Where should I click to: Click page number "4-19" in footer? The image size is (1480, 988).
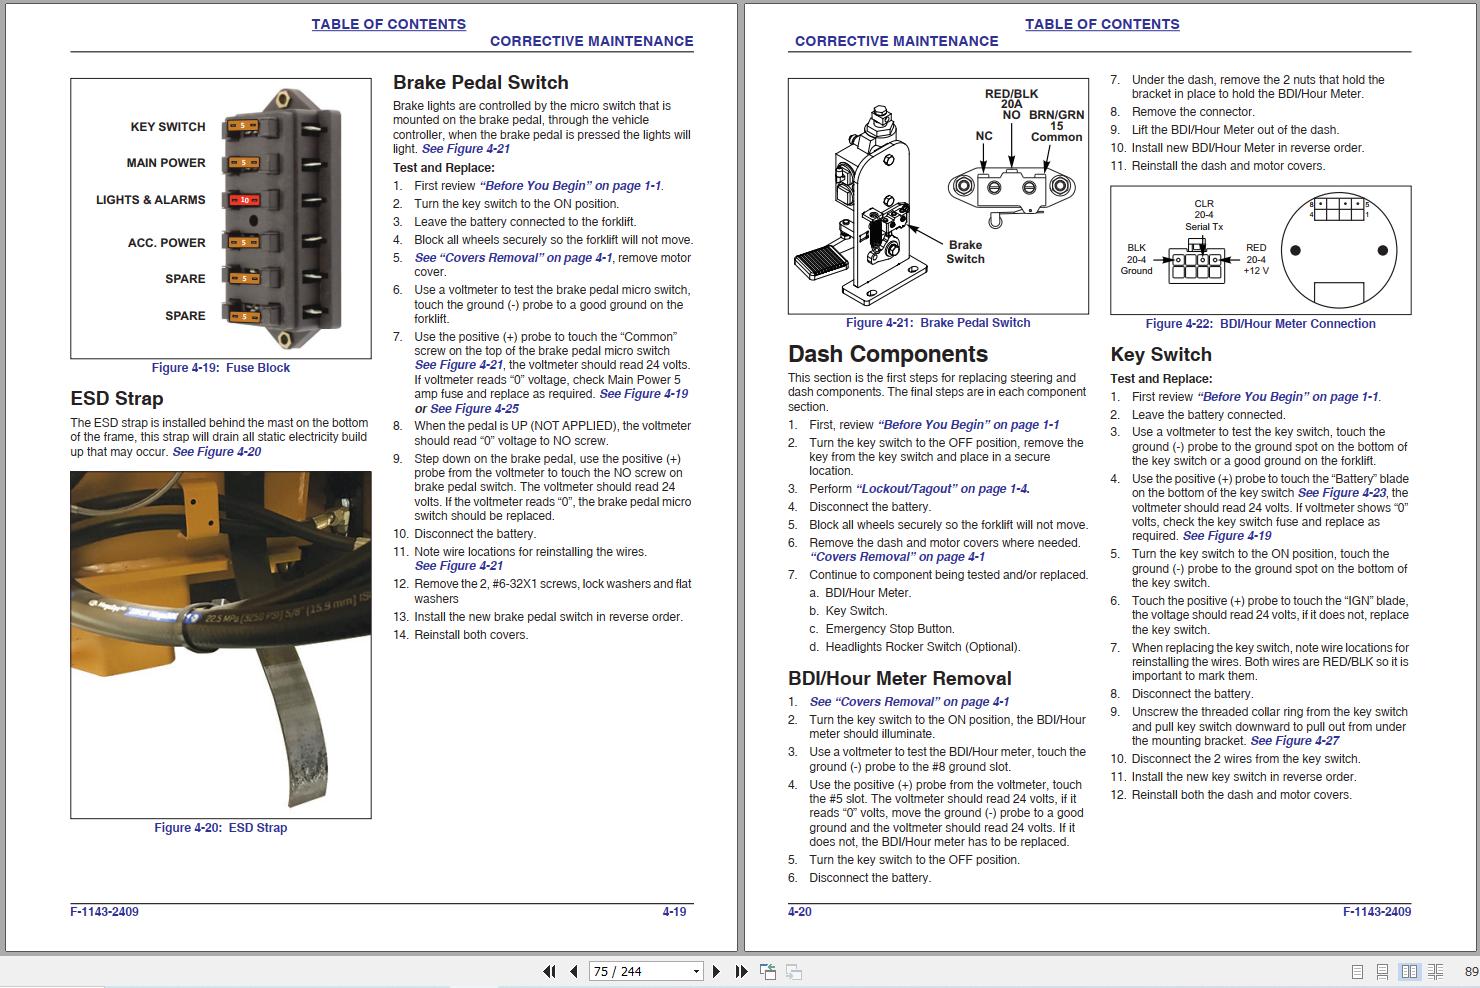[x=674, y=912]
